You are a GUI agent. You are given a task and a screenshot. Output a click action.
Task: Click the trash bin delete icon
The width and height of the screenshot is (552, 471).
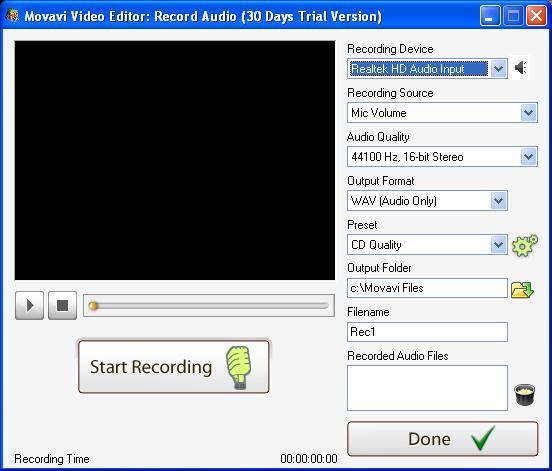[x=525, y=395]
